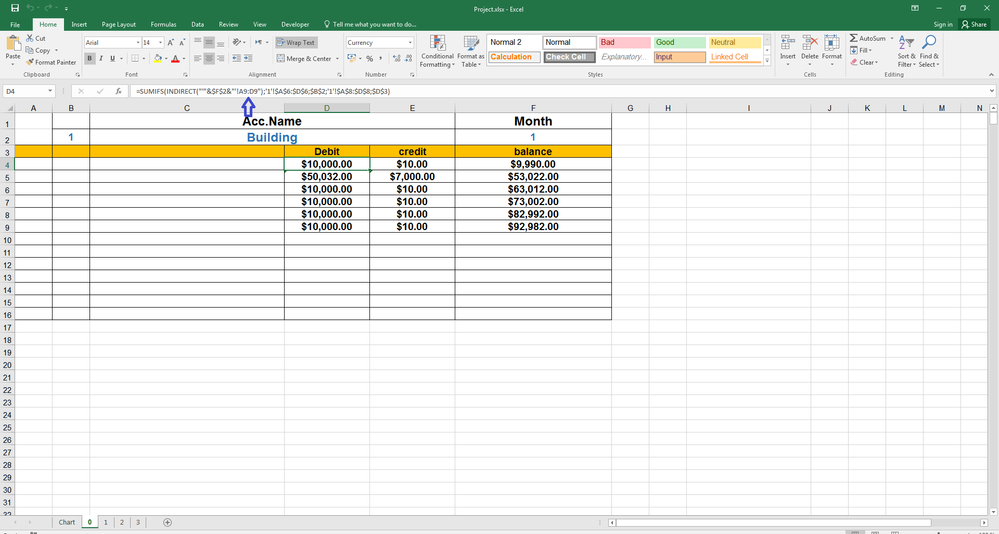Decrease font size with the smaller A icon
Screen dimensions: 999x534
coord(182,42)
